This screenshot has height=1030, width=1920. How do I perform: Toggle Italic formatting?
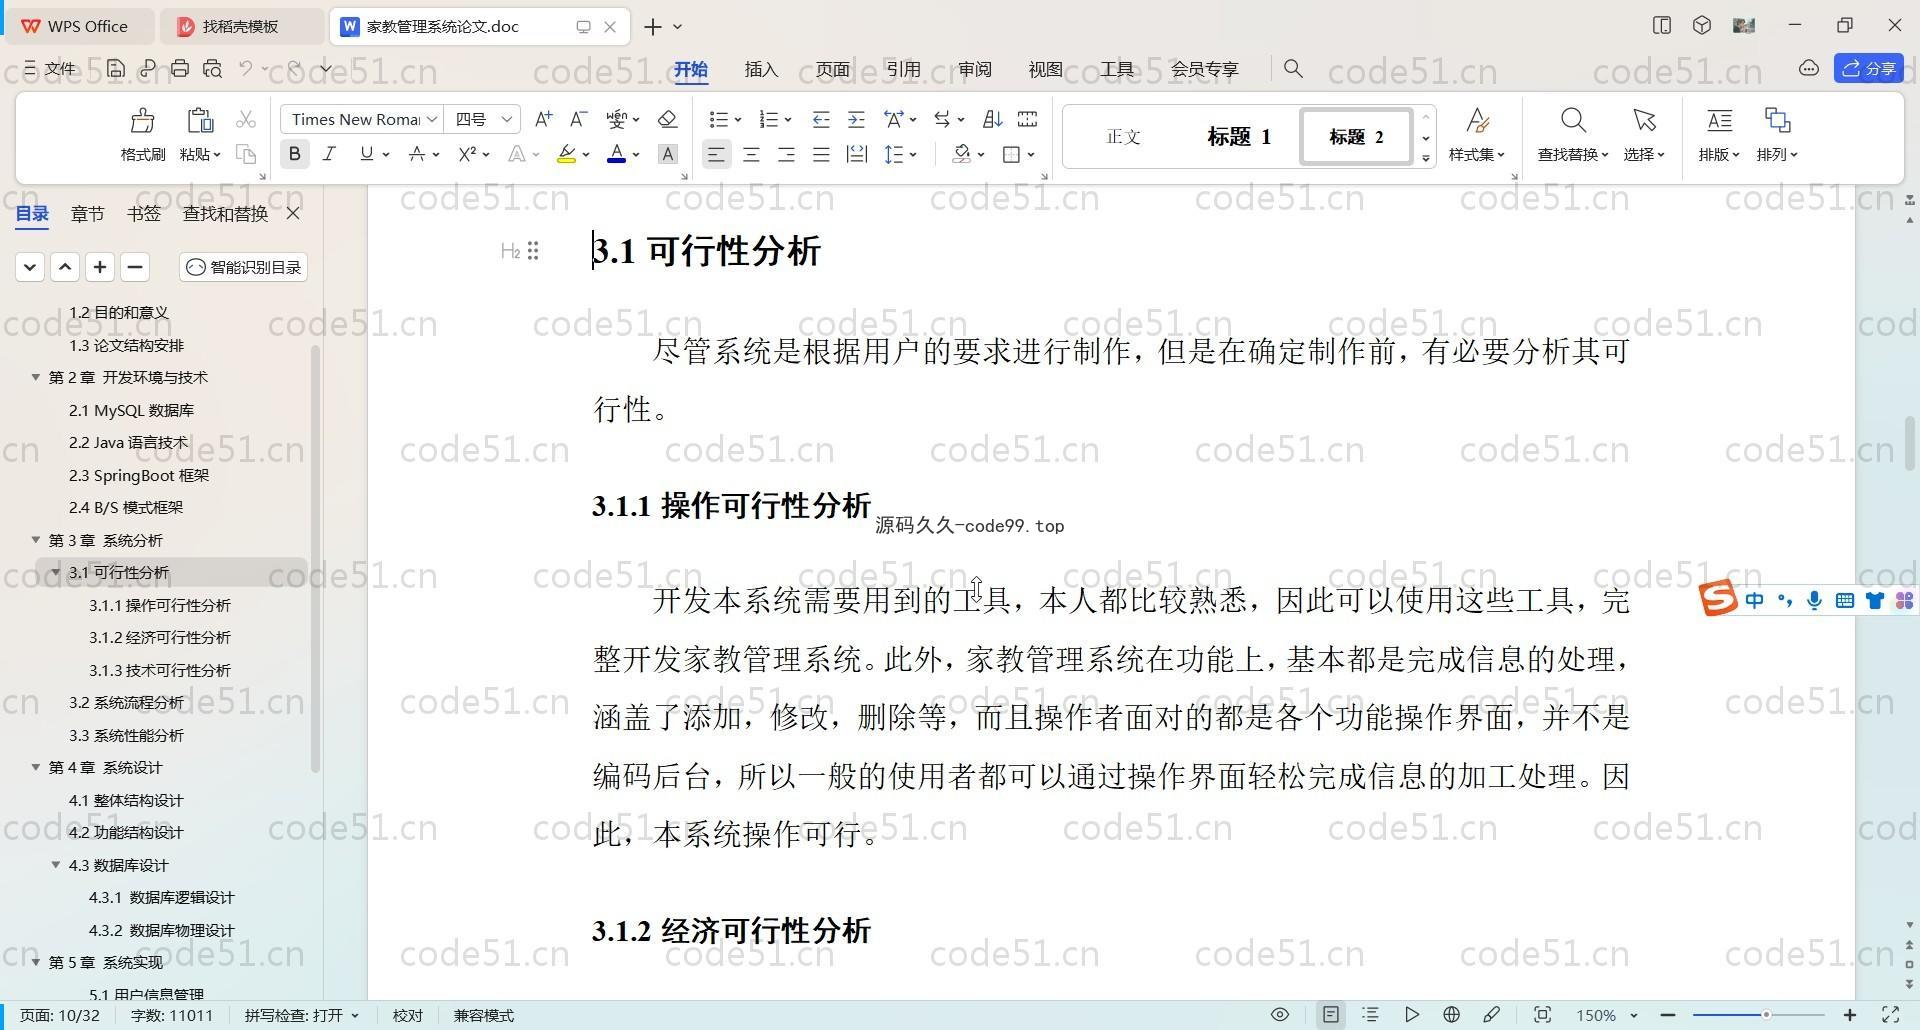click(x=328, y=154)
